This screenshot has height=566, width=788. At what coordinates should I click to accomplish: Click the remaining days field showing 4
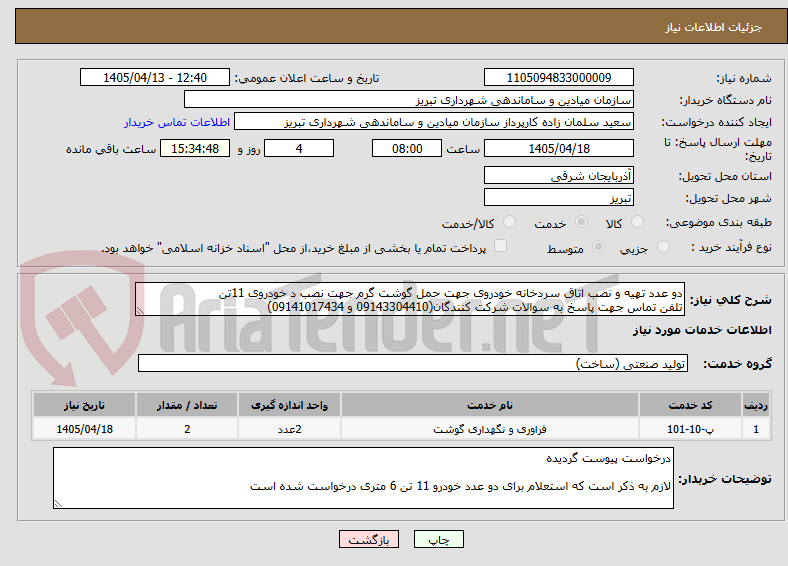tap(299, 148)
